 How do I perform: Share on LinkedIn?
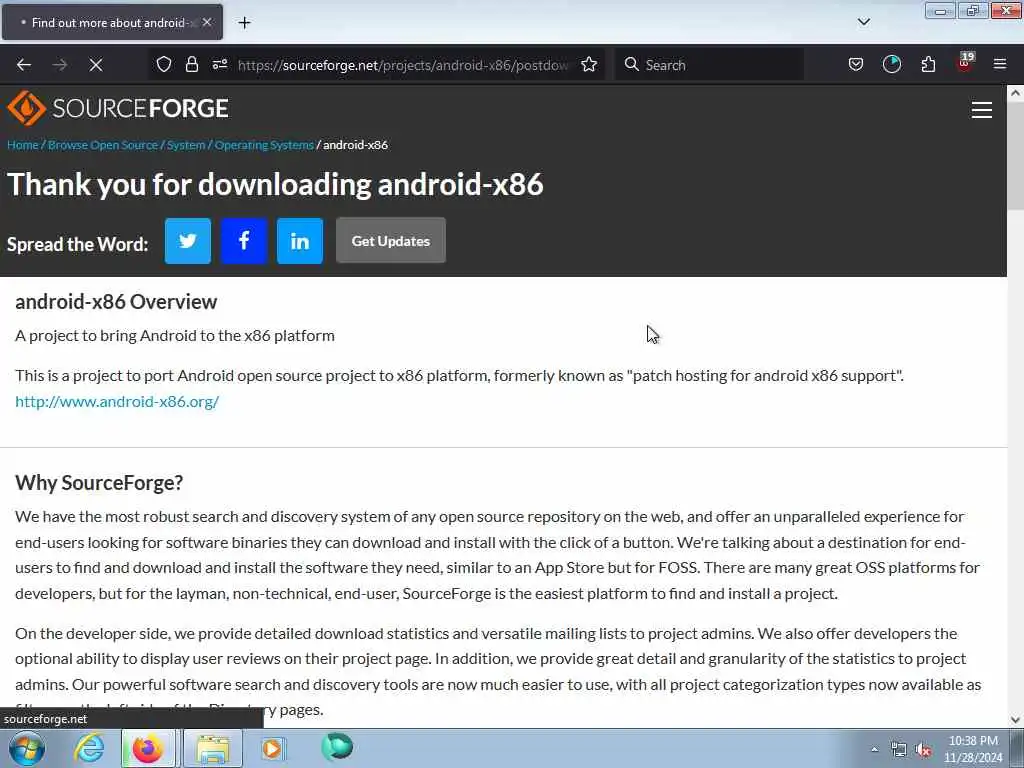pos(300,241)
